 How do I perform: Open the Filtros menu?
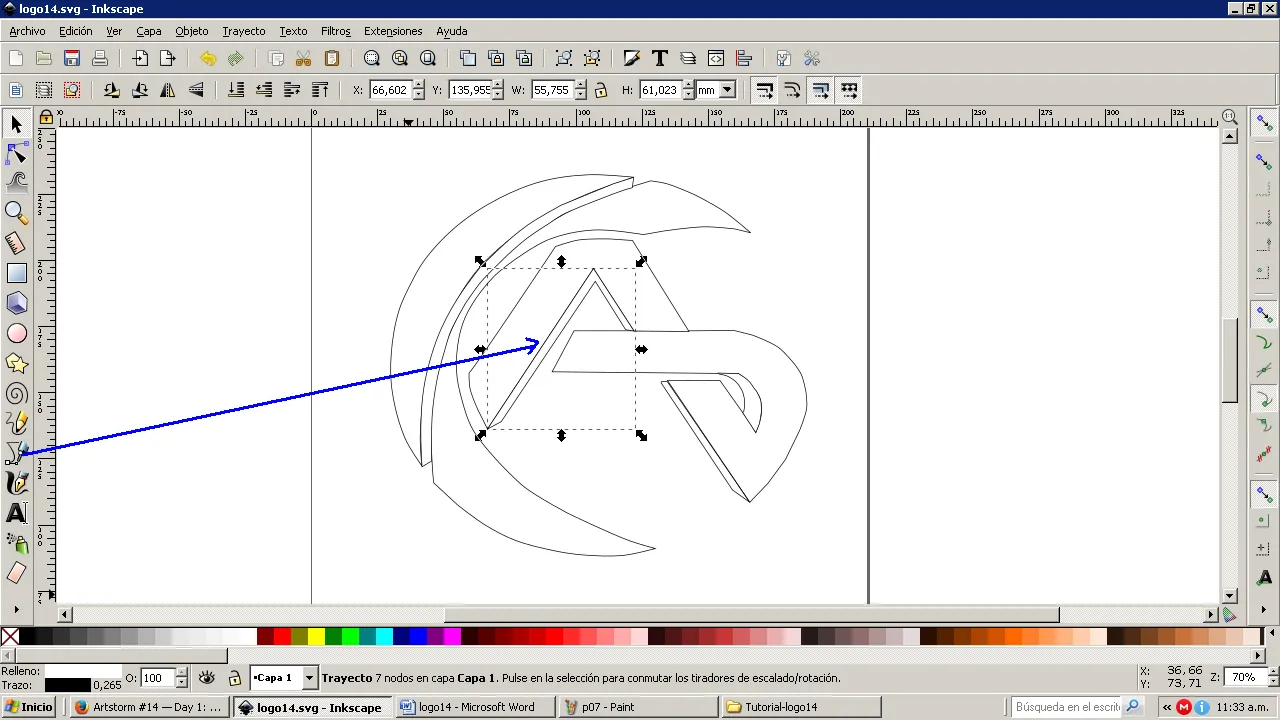(x=336, y=31)
